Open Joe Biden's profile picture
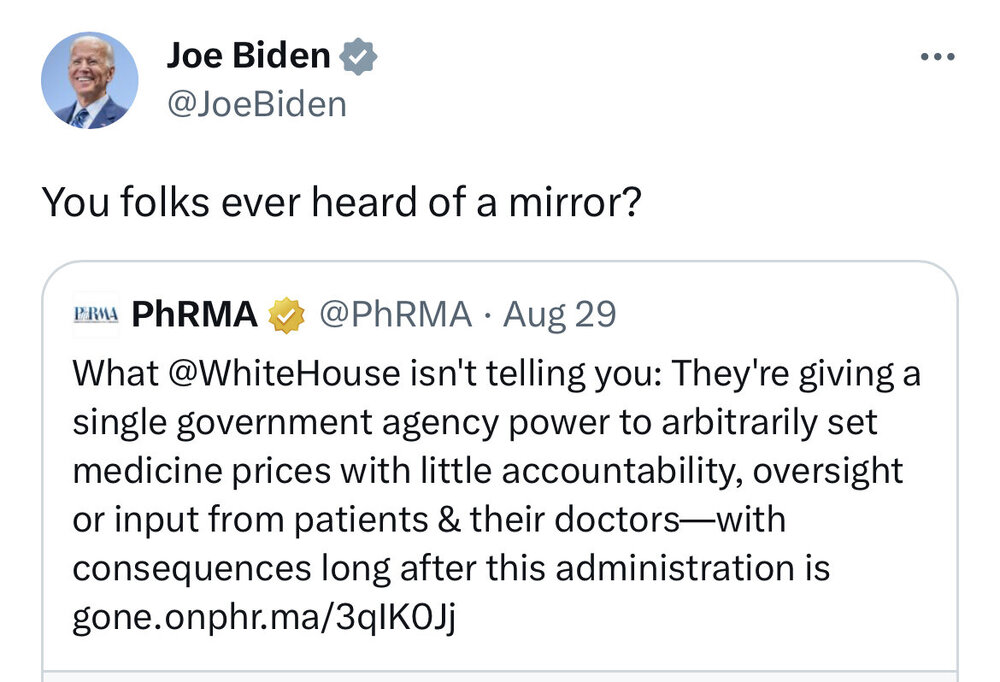The height and width of the screenshot is (682, 1000). click(89, 80)
